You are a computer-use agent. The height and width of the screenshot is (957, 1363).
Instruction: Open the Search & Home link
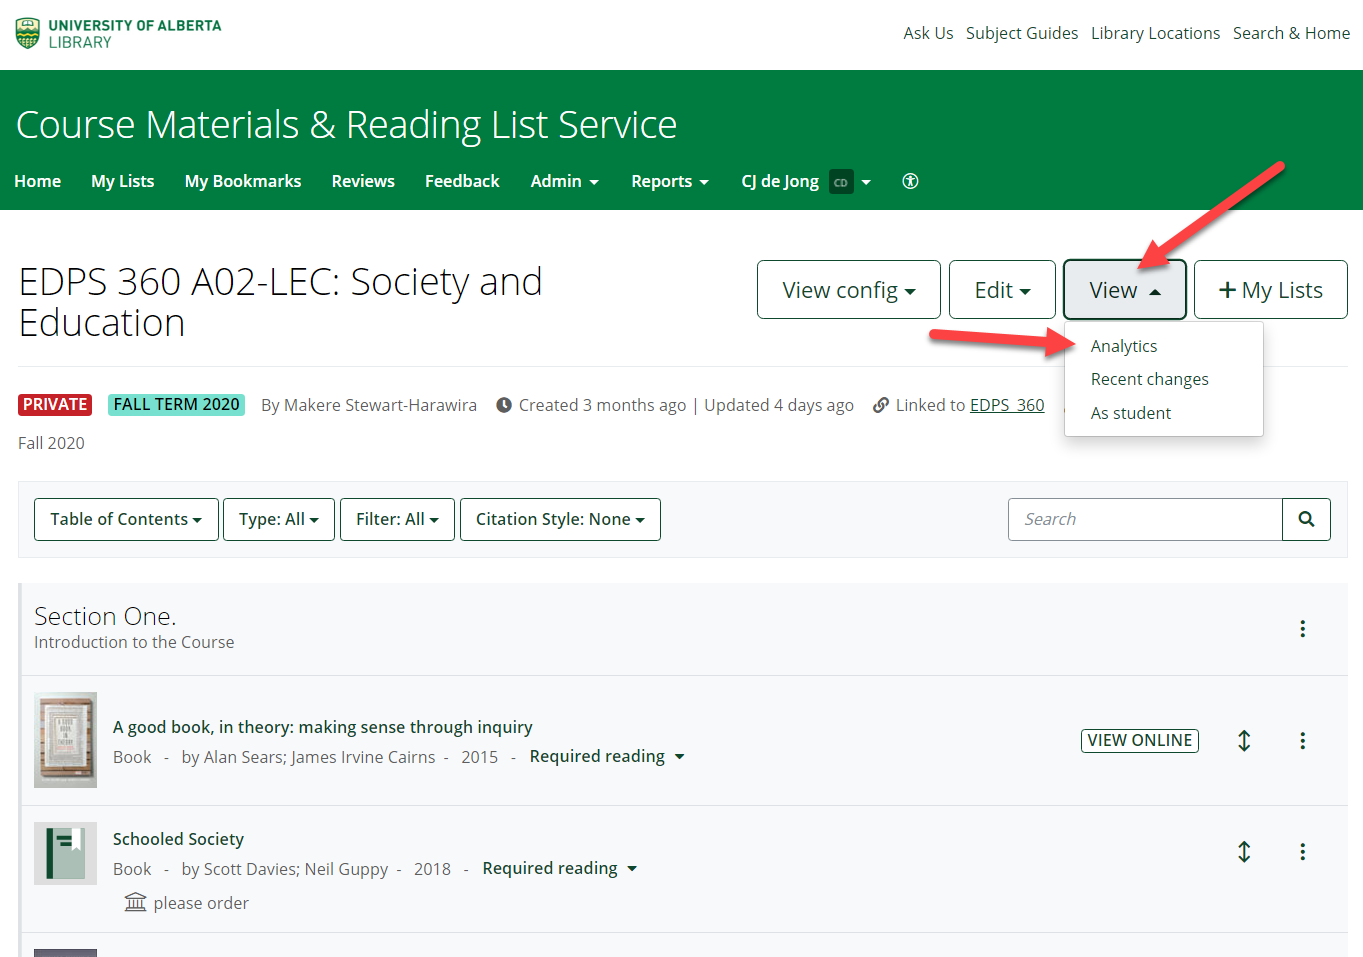coord(1291,33)
